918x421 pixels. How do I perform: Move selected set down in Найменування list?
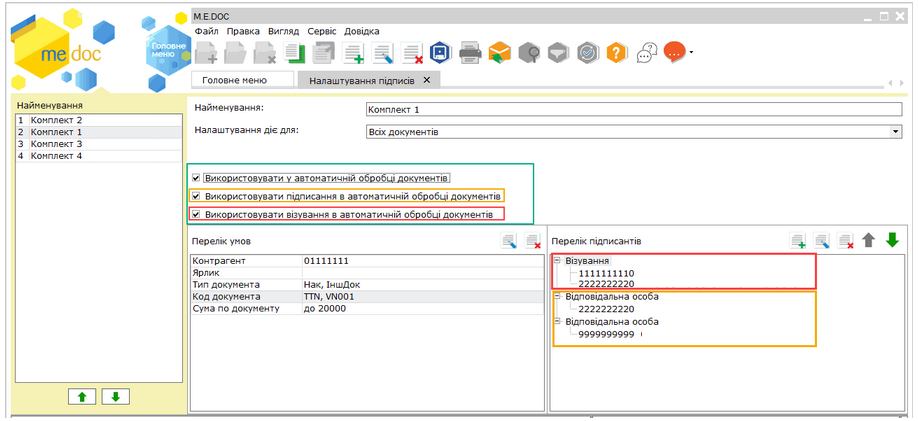click(x=116, y=396)
